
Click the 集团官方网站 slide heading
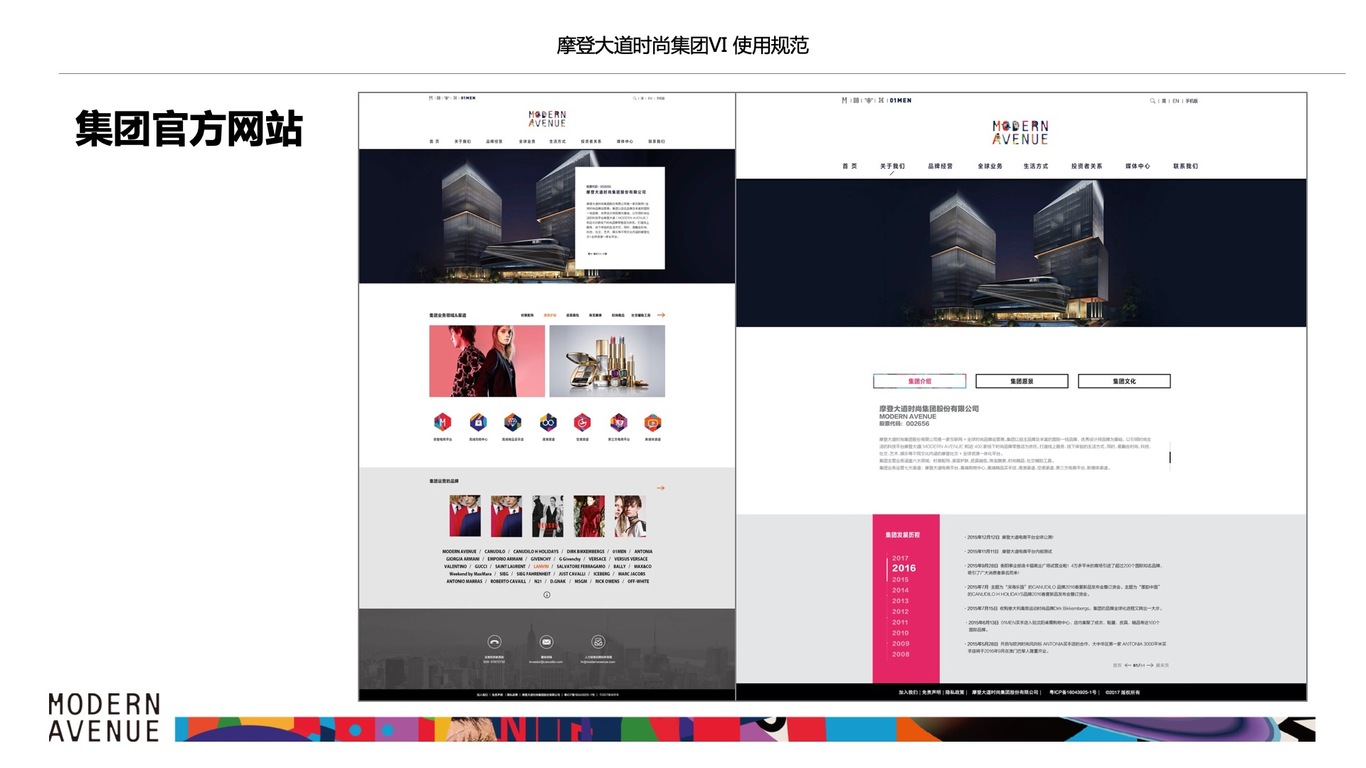(x=189, y=129)
